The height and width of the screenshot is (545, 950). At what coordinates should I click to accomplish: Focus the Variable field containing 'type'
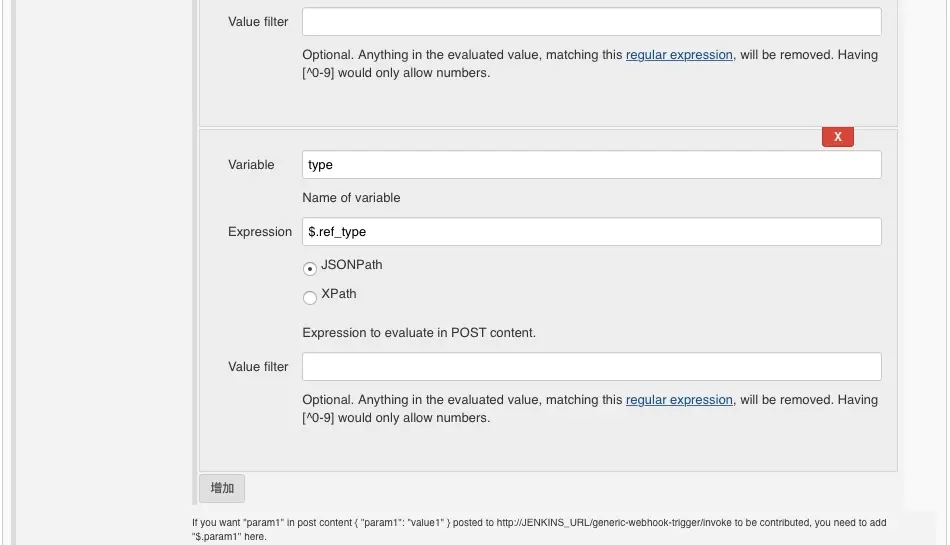(x=591, y=165)
